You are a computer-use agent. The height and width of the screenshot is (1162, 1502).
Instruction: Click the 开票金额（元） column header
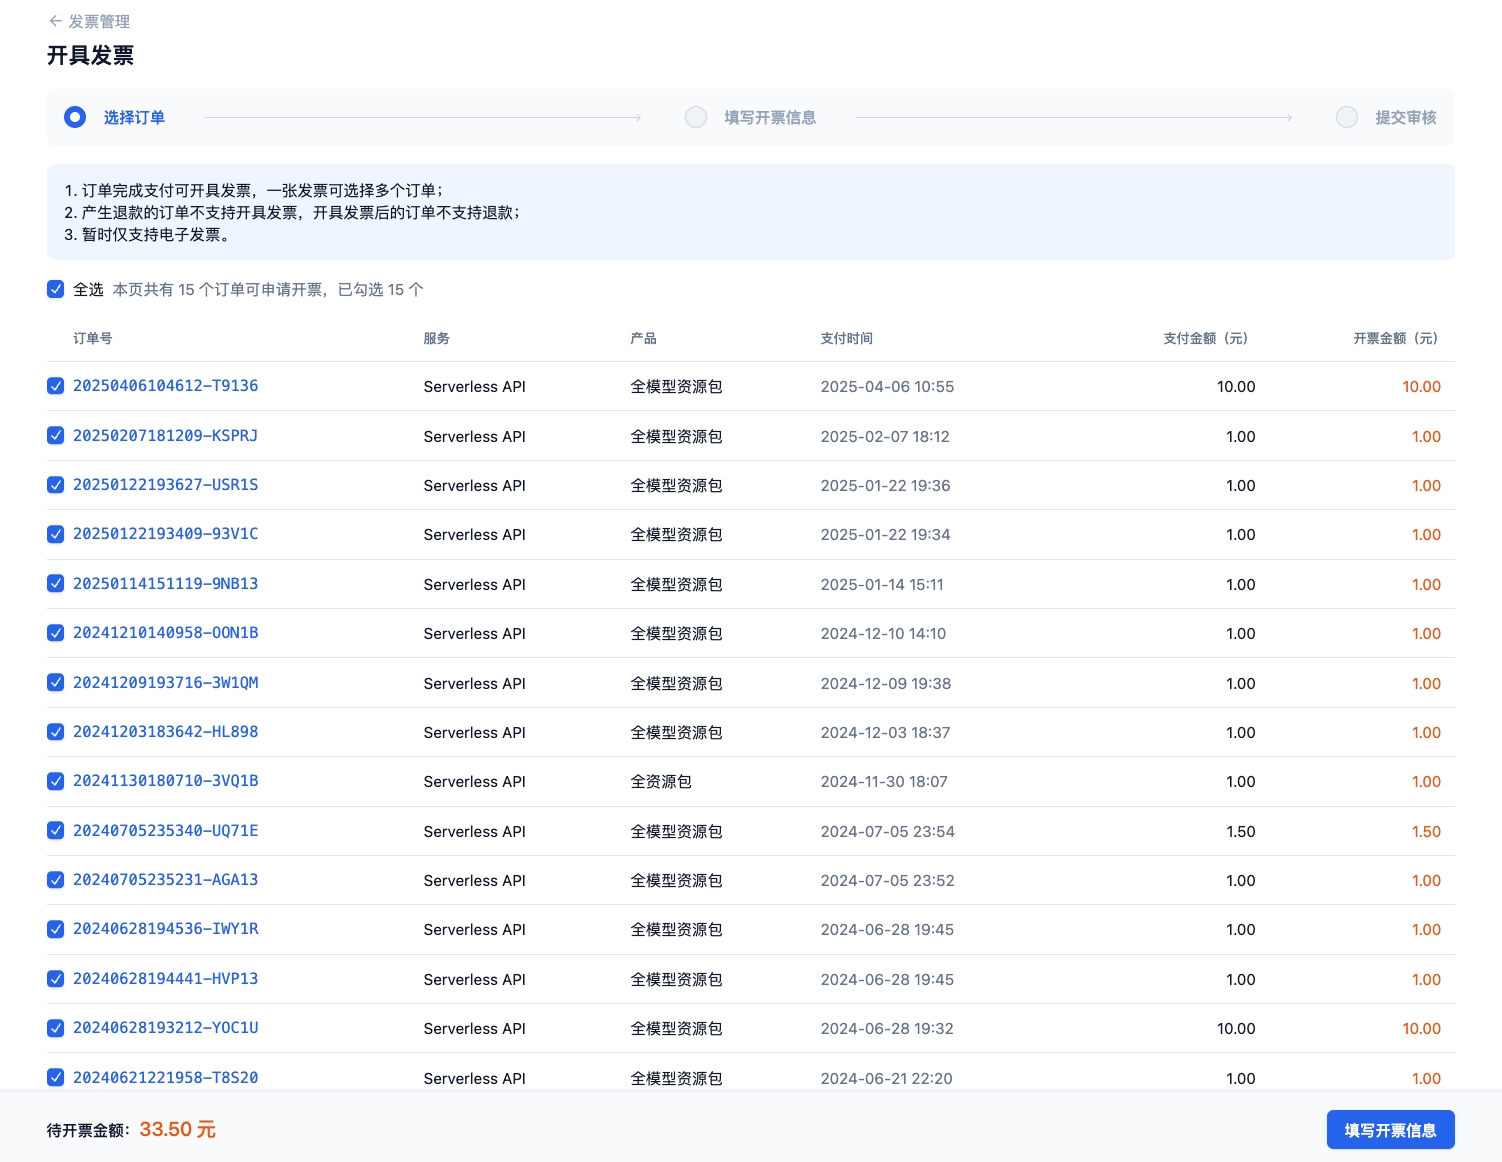coord(1395,338)
